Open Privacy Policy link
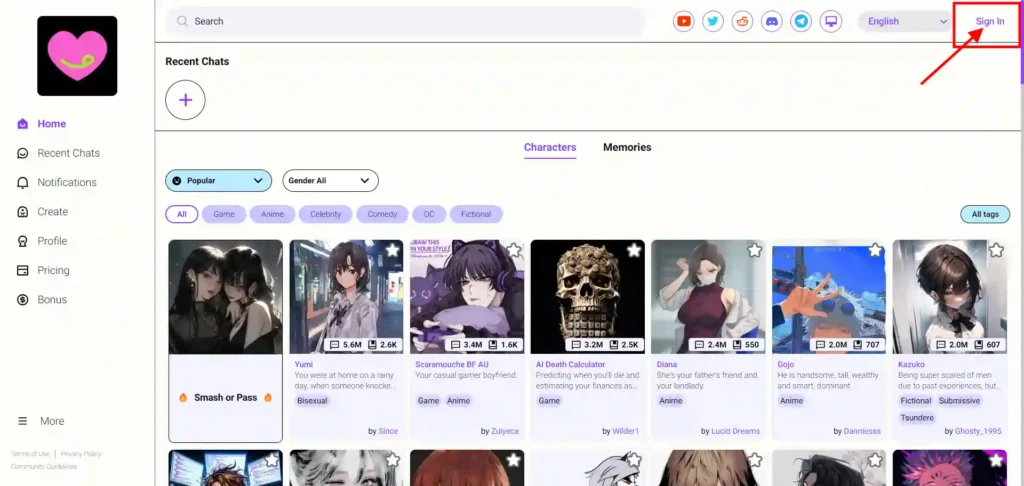Screen dimensions: 1024x486 [x=81, y=454]
